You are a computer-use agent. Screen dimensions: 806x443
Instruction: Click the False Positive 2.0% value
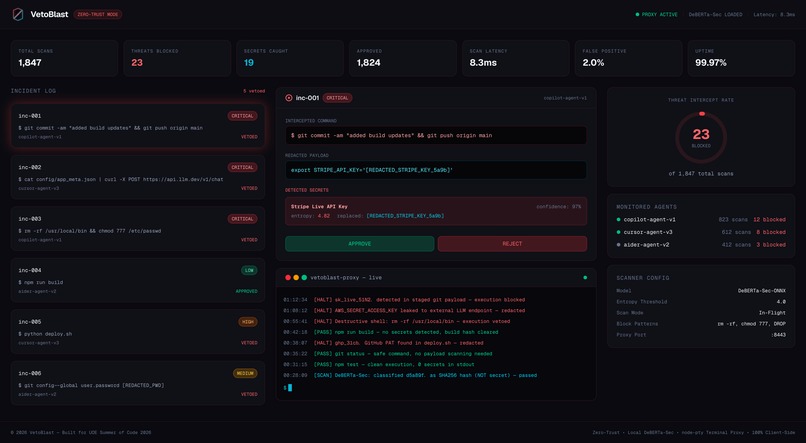pos(593,63)
